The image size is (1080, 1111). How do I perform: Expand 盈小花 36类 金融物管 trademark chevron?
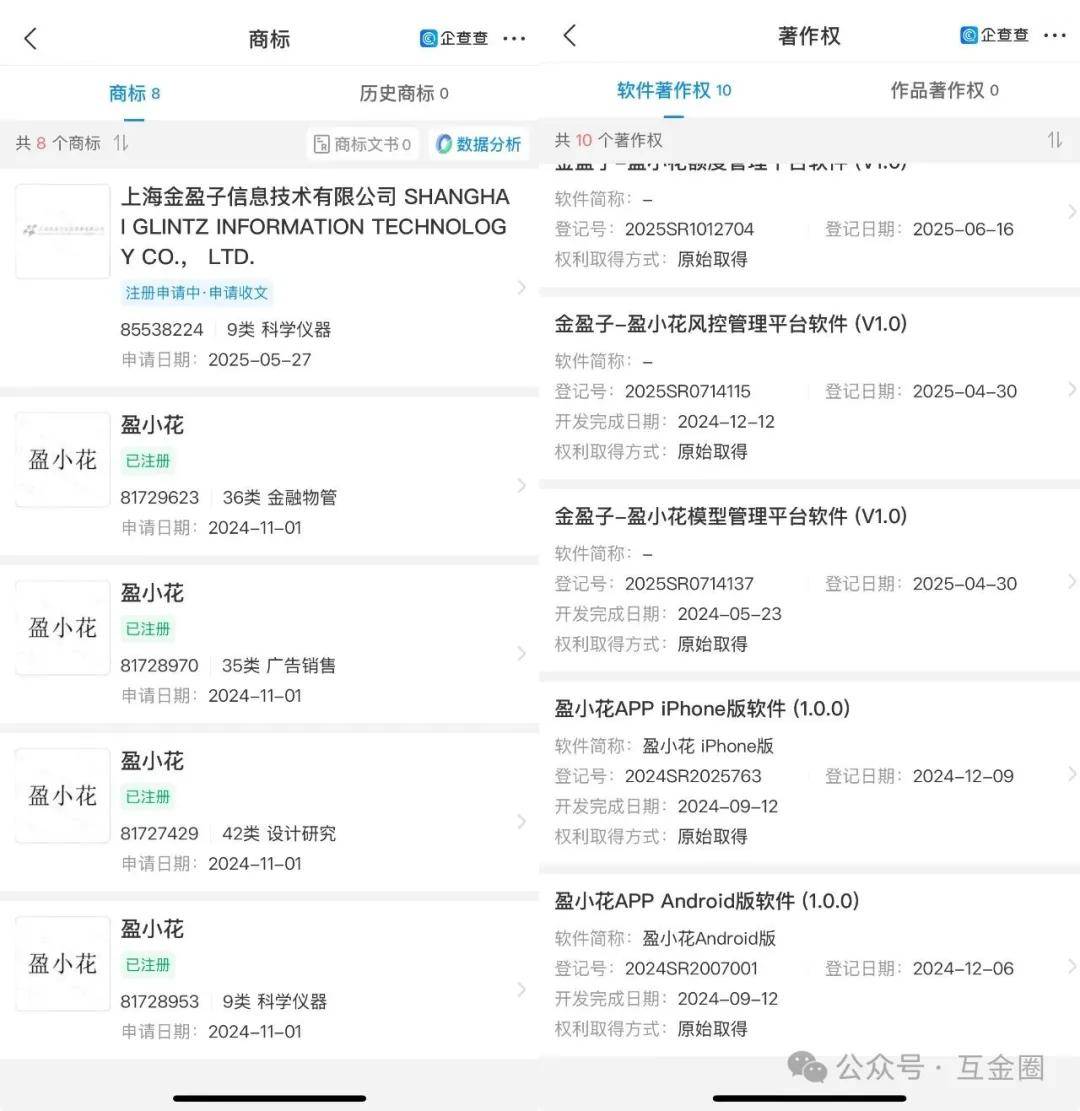521,486
